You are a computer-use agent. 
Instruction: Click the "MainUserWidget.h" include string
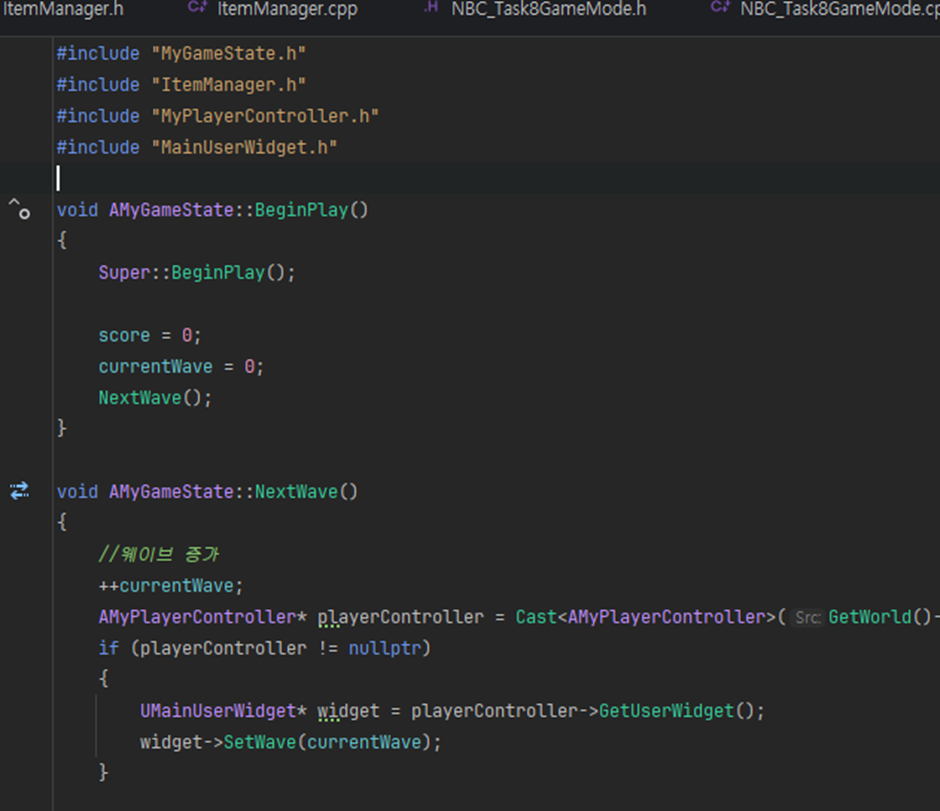click(244, 147)
